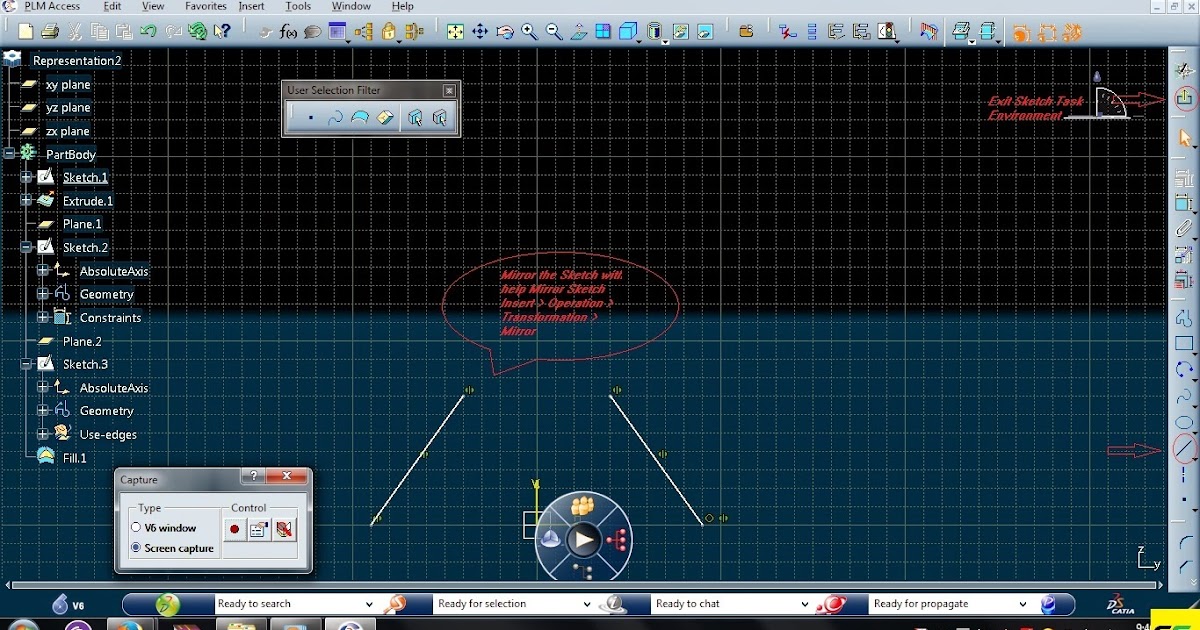Select the V6 window radio button
The width and height of the screenshot is (1200, 630).
[136, 528]
